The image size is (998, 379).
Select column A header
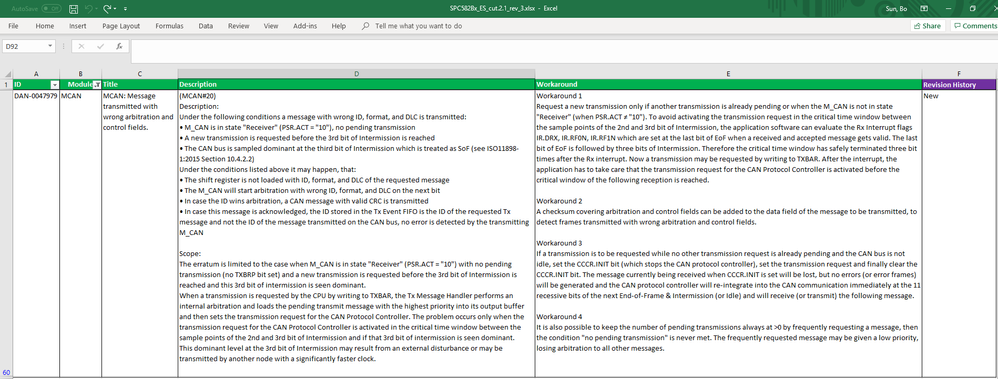(36, 74)
